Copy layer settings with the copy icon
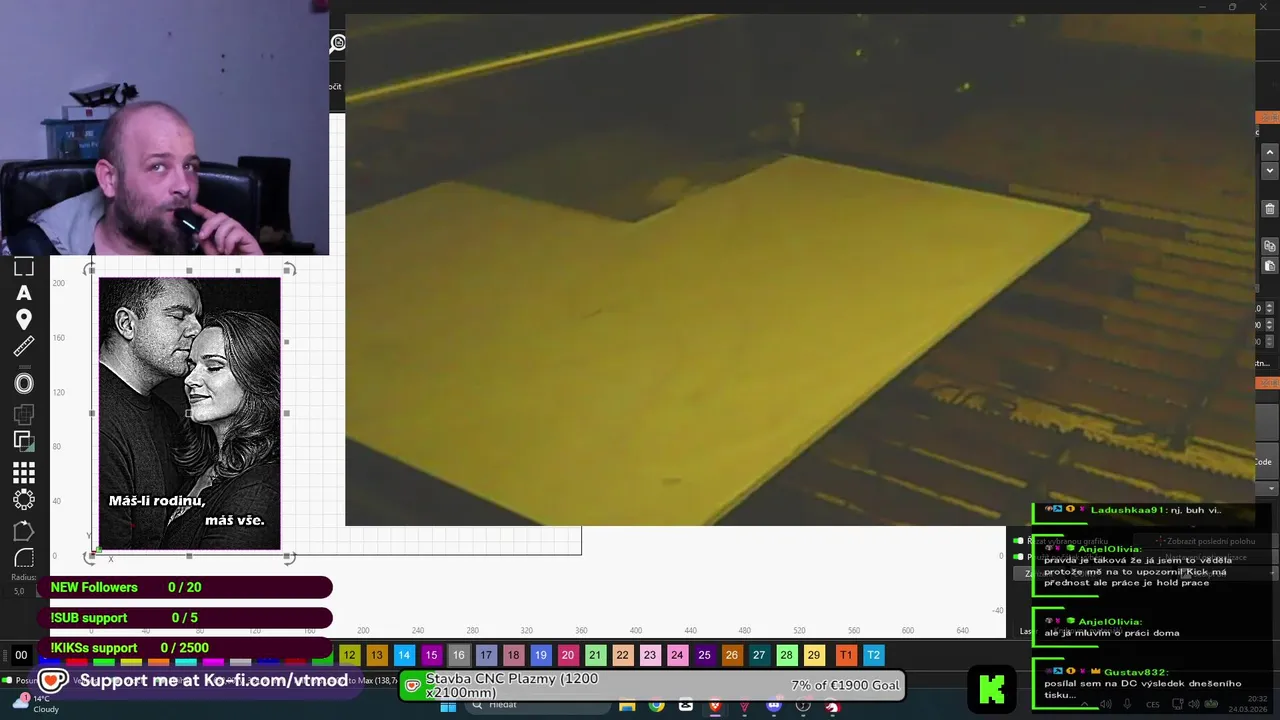Viewport: 1280px width, 720px height. tap(1270, 246)
